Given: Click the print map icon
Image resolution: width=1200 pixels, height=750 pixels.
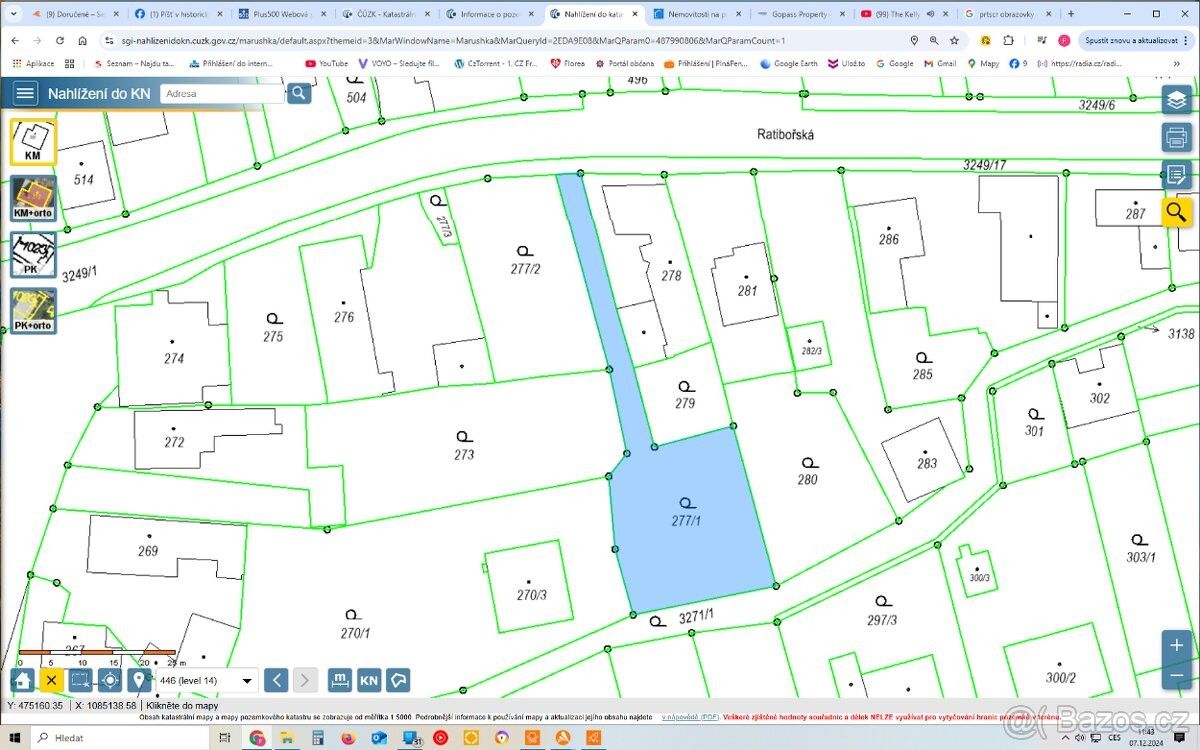Looking at the screenshot, I should 1176,137.
